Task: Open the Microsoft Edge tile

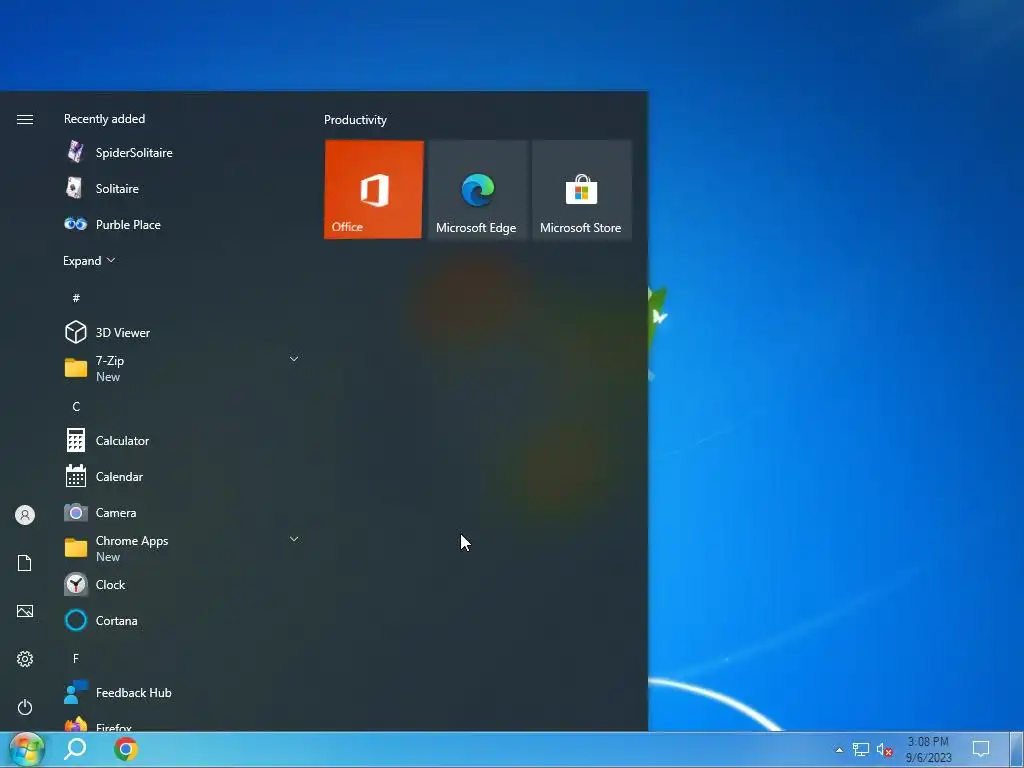Action: (477, 189)
